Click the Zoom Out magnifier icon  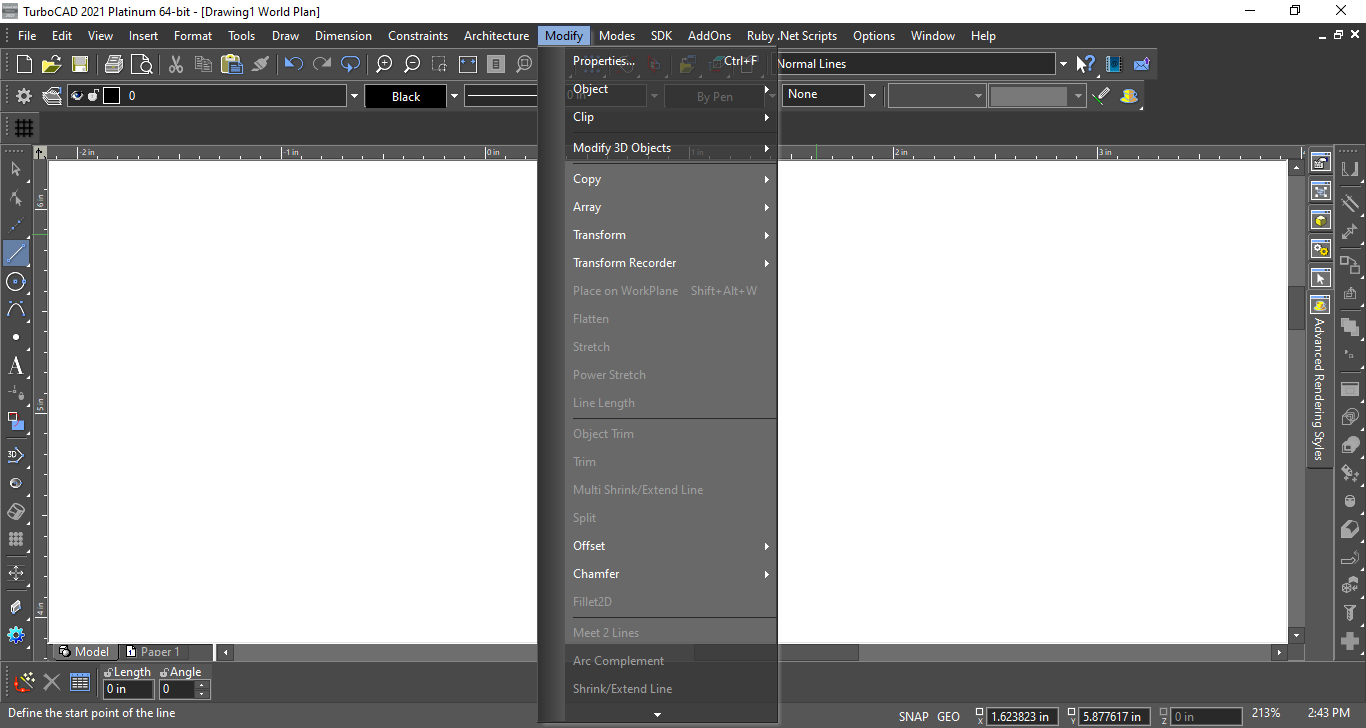412,64
